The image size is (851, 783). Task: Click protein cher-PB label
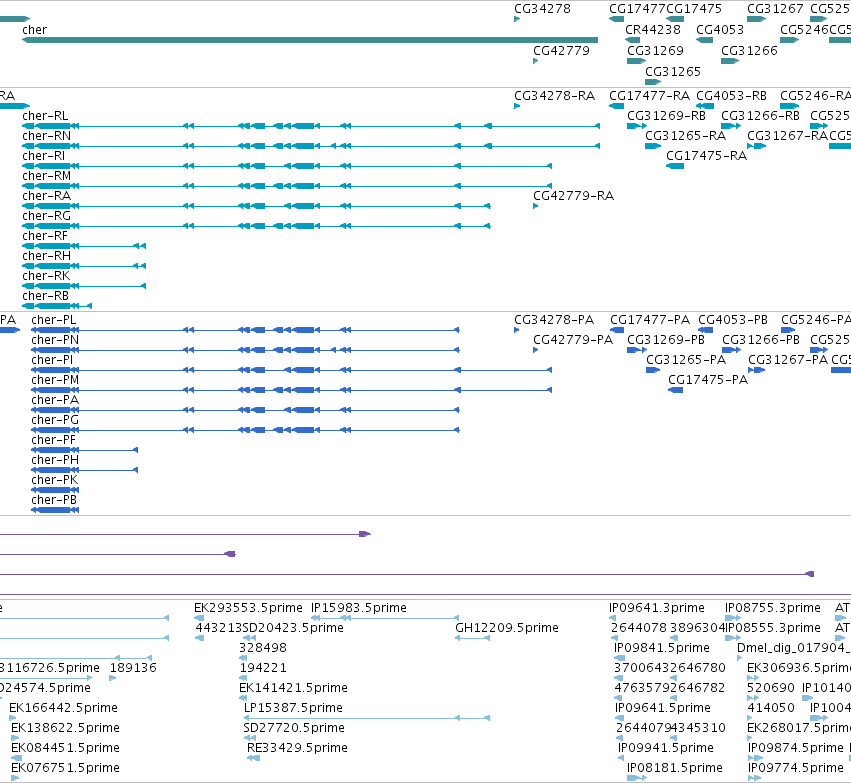click(x=54, y=500)
